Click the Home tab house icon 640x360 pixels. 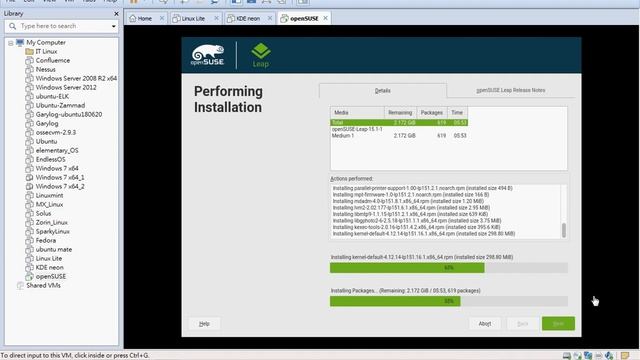(133, 18)
